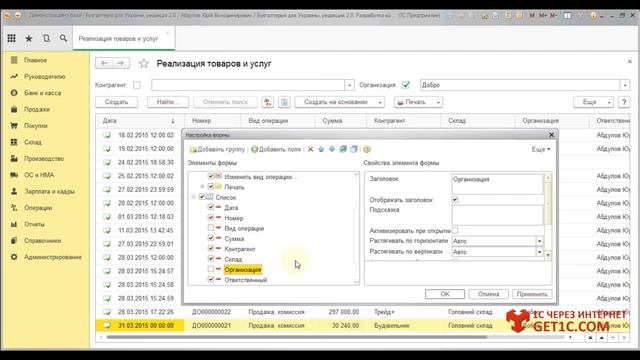This screenshot has width=640, height=360.
Task: Click the round orange icon in settings toolbar
Action: pyautogui.click(x=367, y=149)
